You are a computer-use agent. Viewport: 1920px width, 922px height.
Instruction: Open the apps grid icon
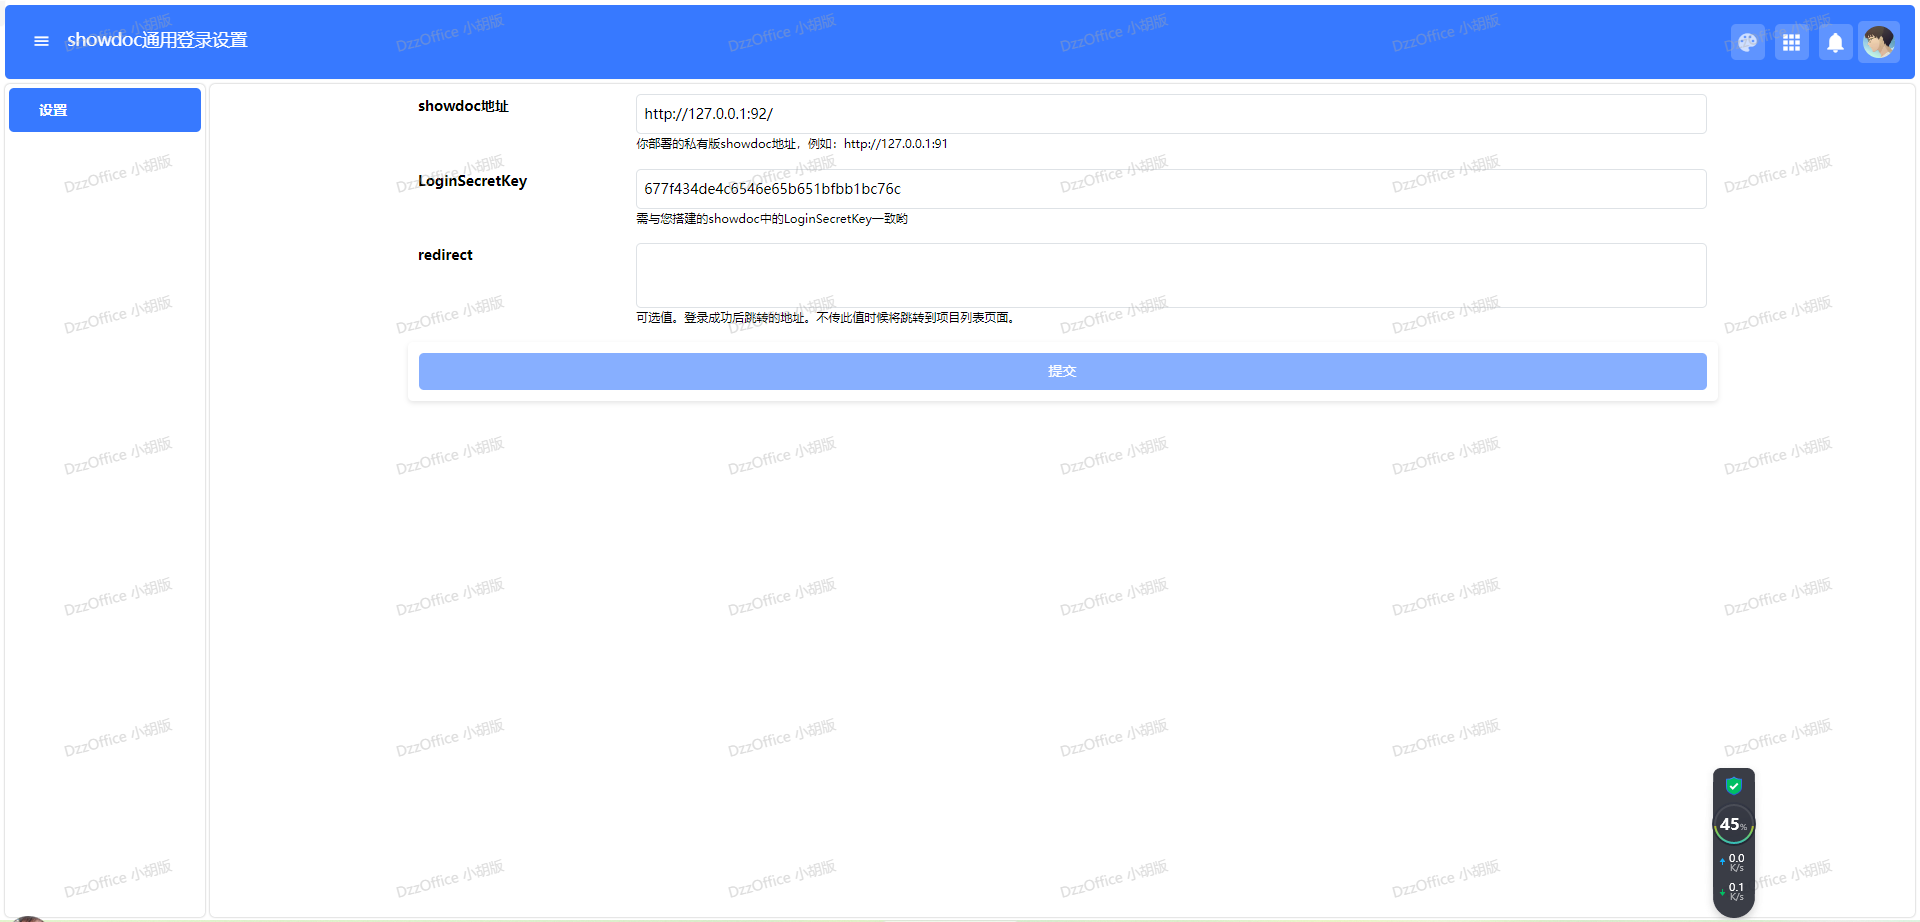(x=1791, y=42)
